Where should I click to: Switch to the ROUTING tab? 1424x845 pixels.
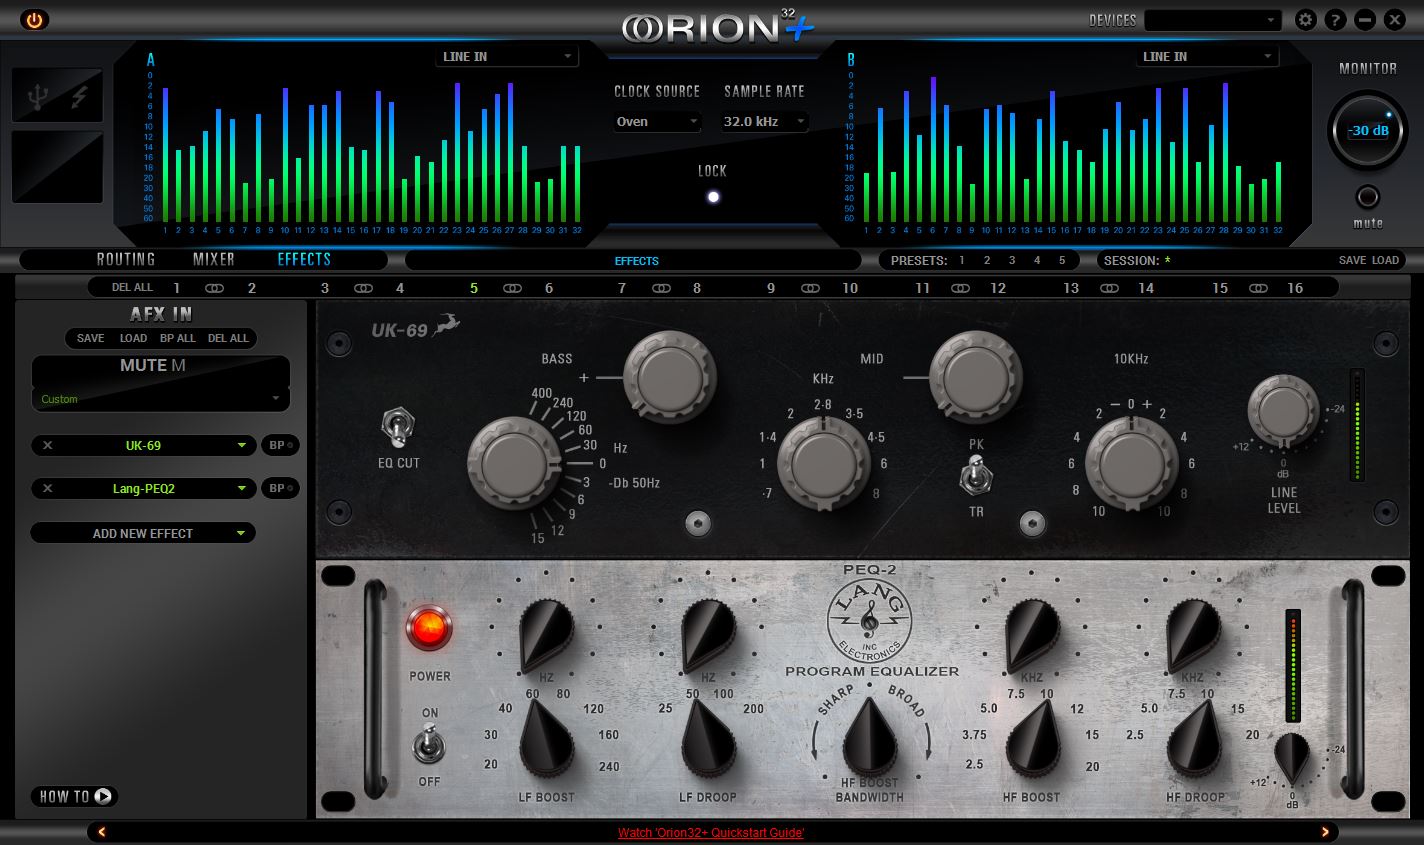tap(126, 259)
